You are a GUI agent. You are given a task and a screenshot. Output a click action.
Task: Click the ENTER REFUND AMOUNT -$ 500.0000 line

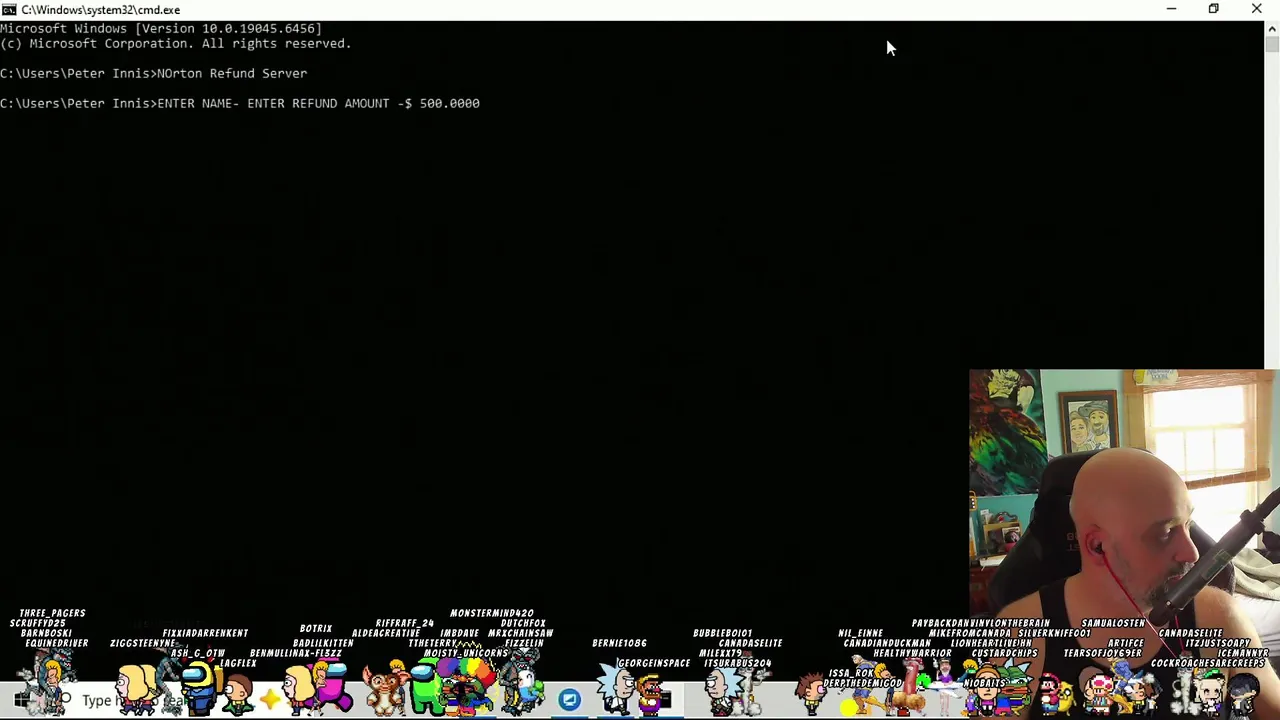[x=240, y=104]
